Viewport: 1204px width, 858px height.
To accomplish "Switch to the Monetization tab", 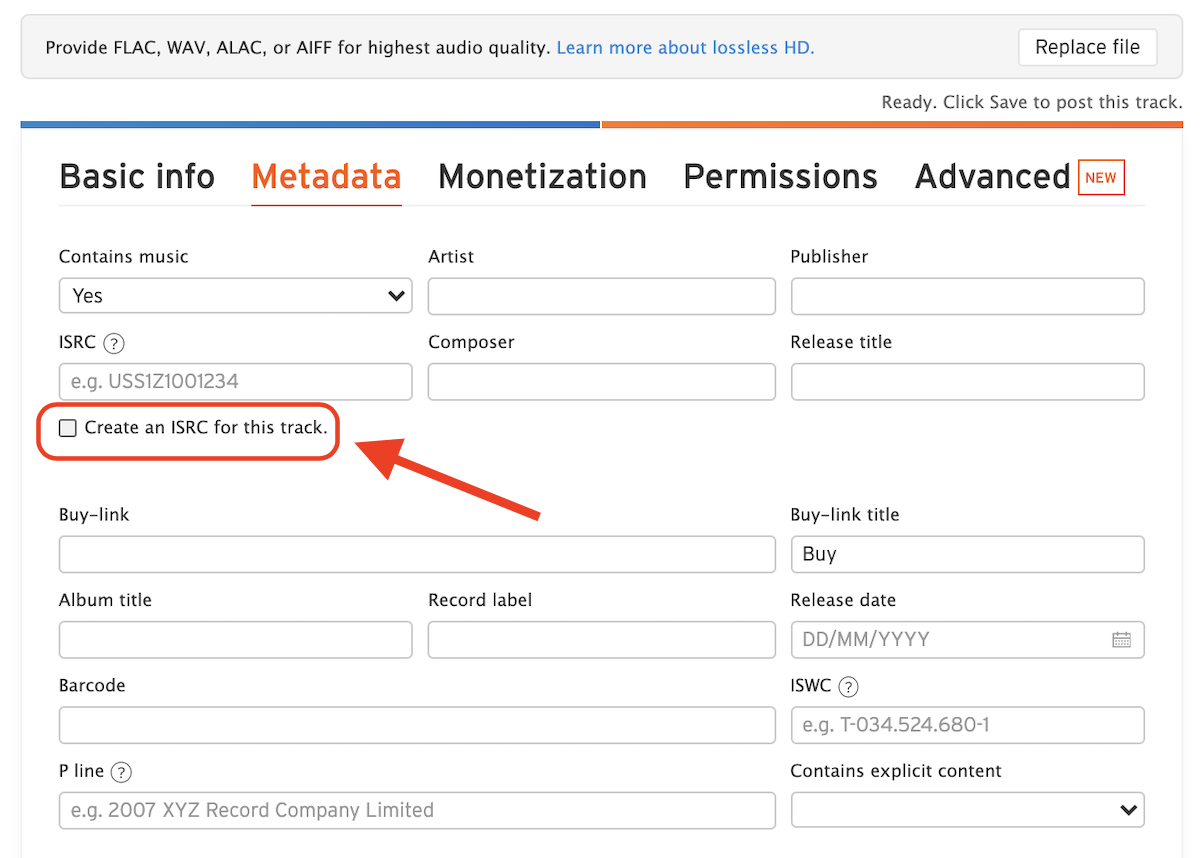I will (542, 176).
